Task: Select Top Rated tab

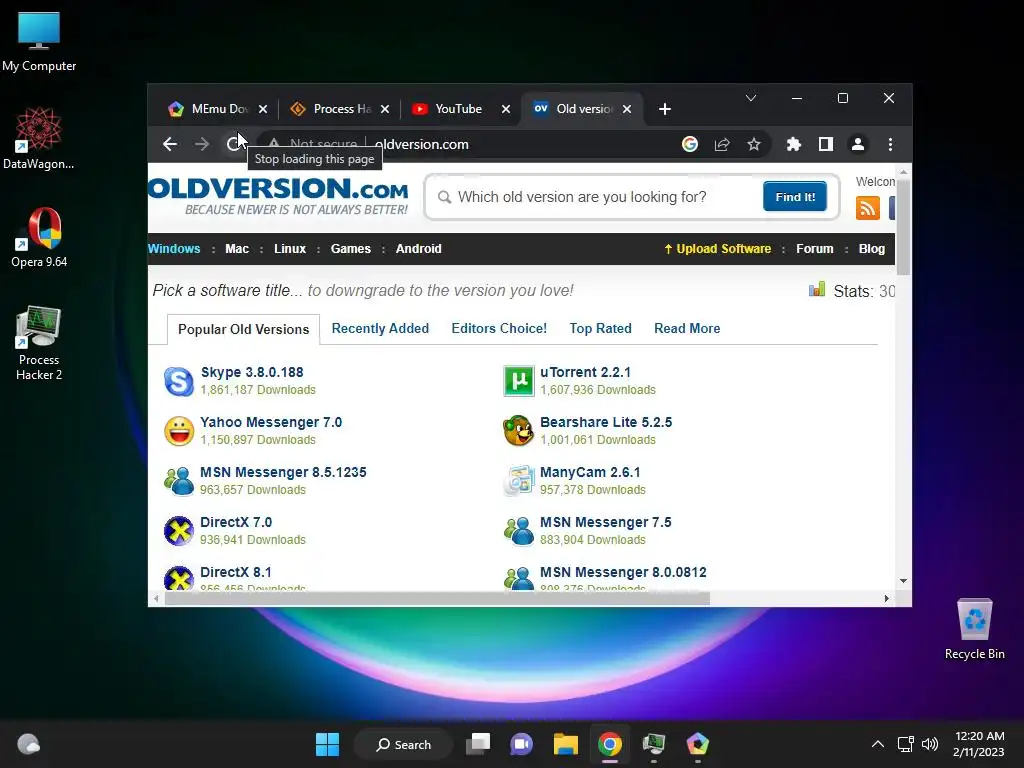Action: (x=600, y=328)
